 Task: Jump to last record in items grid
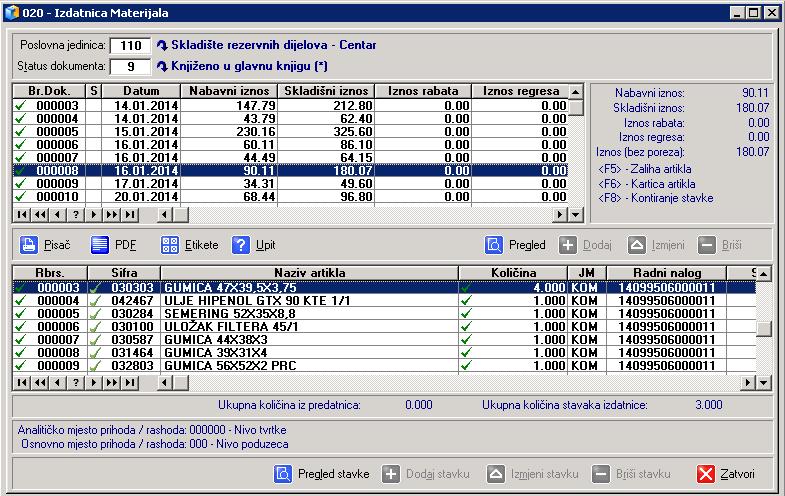click(x=130, y=383)
